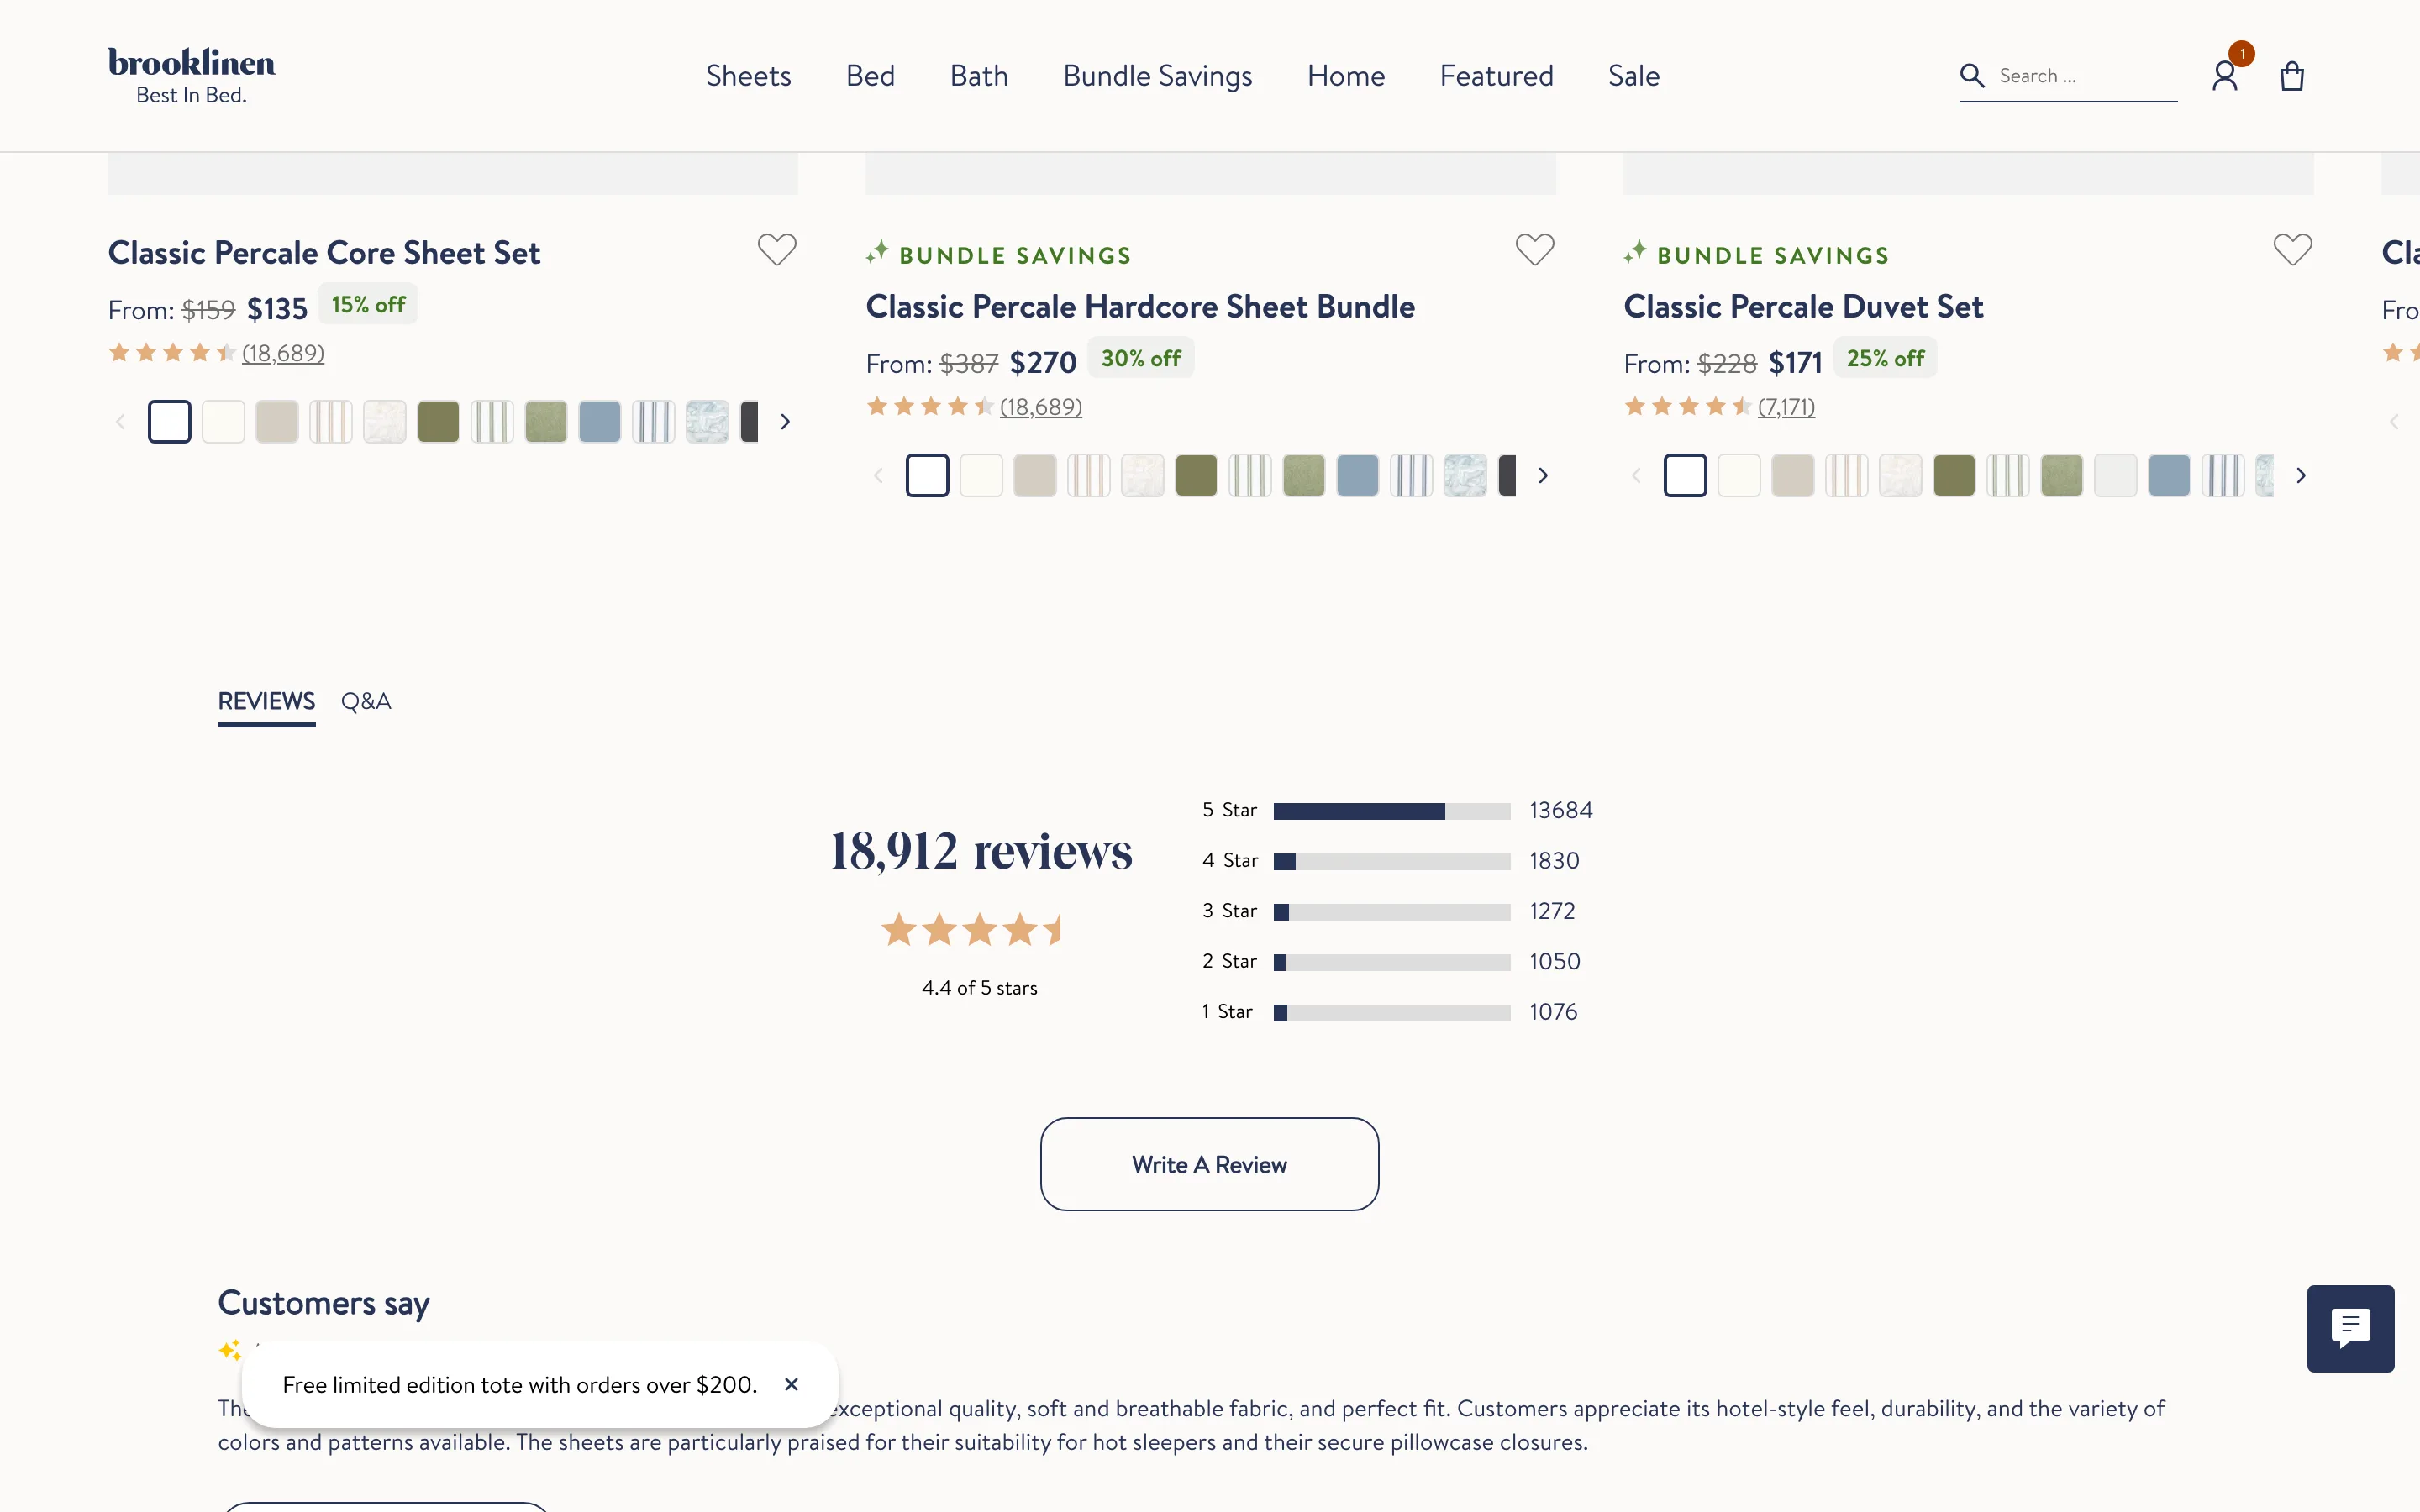Viewport: 2420px width, 1512px height.
Task: Favorite the Classic Percale Hardcore Sheet Bundle heart
Action: point(1535,249)
